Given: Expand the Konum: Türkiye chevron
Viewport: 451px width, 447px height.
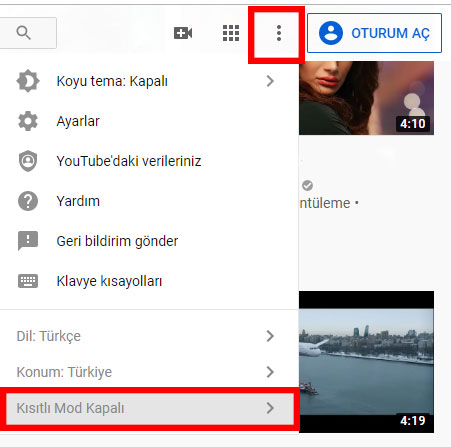Looking at the screenshot, I should (x=270, y=372).
